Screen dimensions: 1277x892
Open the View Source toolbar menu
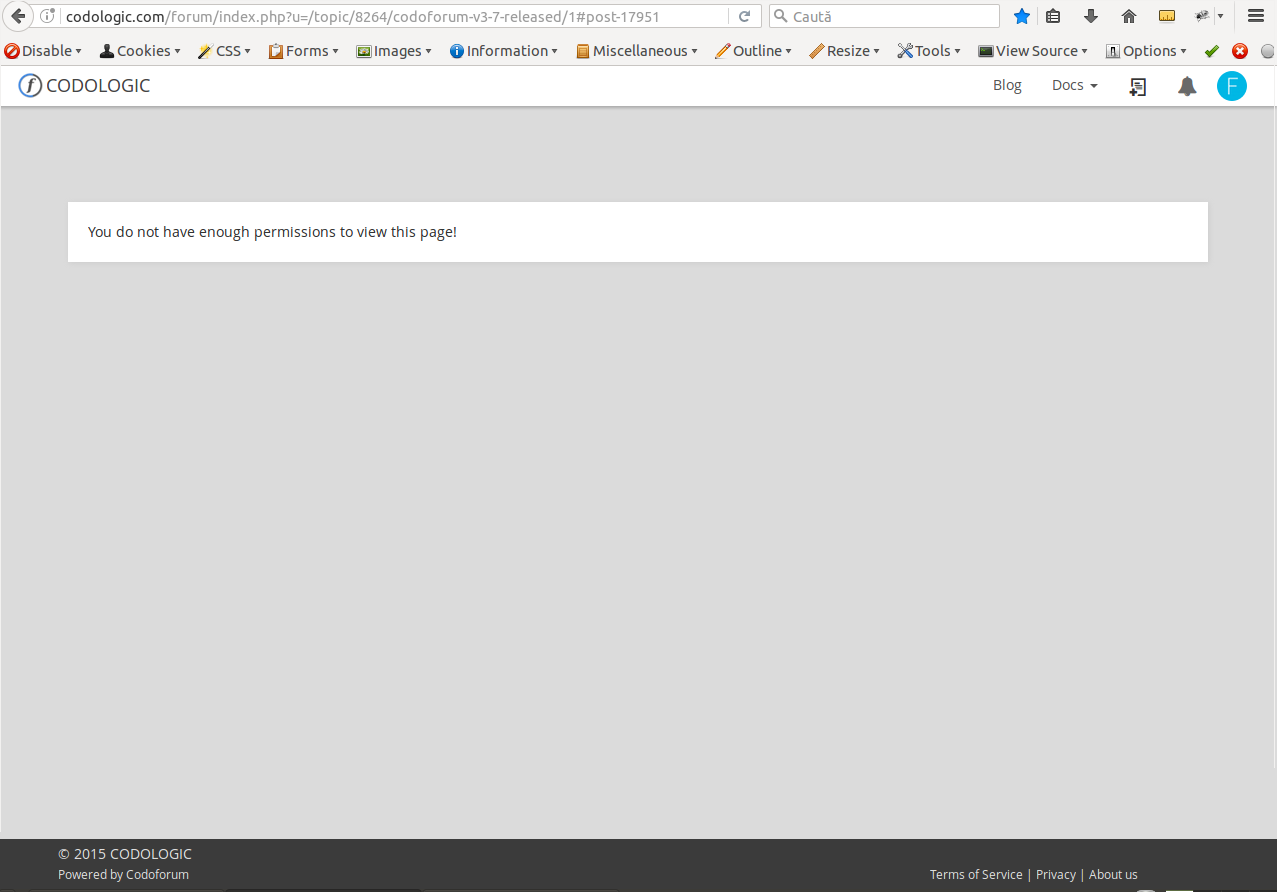pos(1033,51)
